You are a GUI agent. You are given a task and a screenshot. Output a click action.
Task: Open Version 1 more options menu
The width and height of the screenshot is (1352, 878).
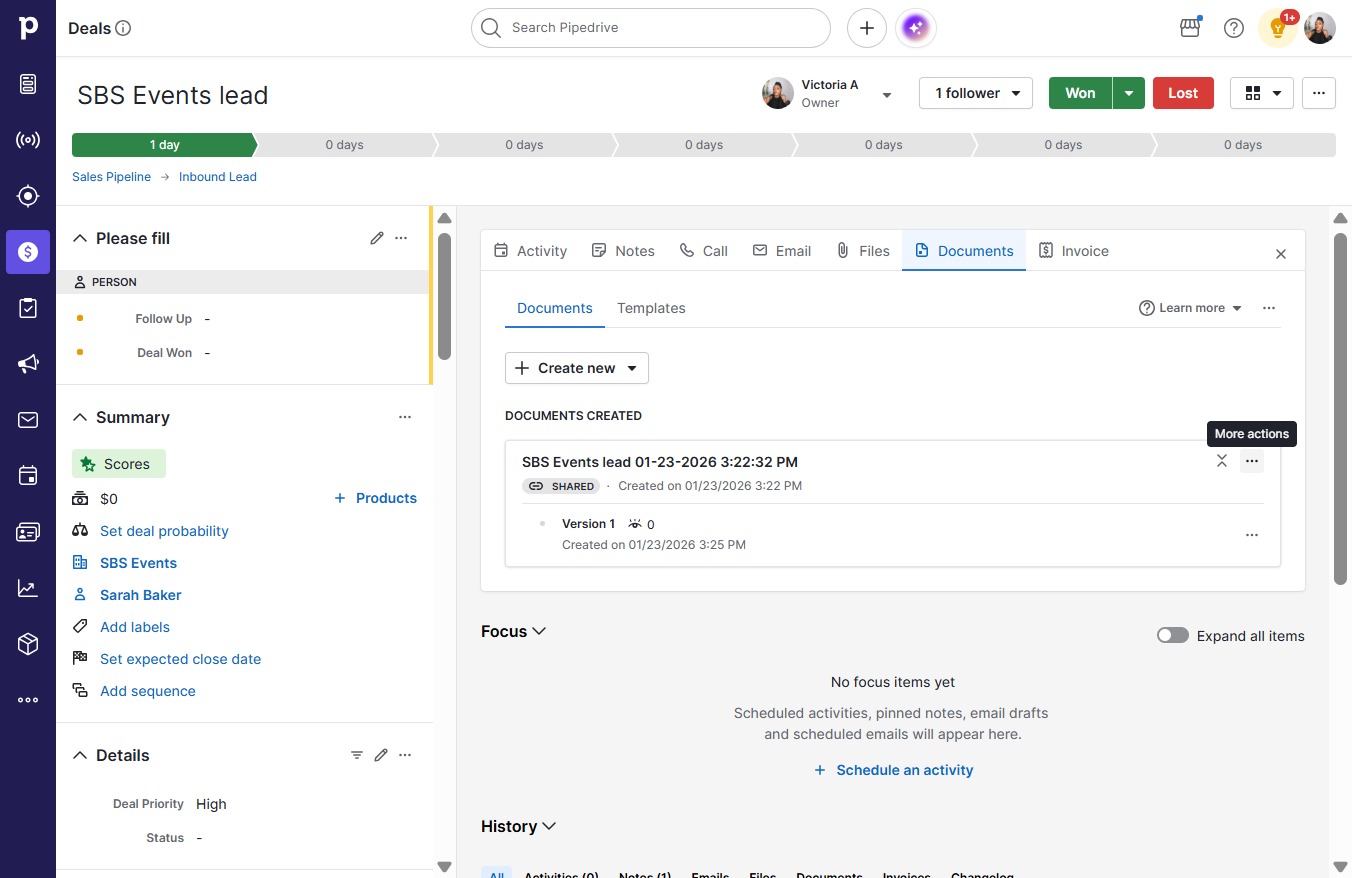(x=1252, y=535)
